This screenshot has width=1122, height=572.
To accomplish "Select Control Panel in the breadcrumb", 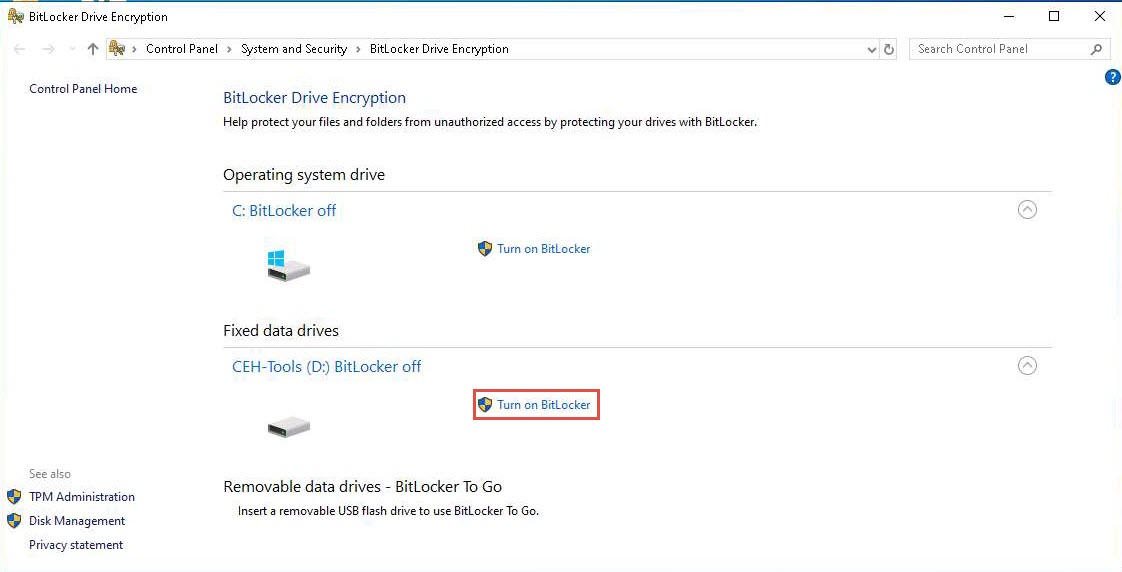I will tap(182, 49).
